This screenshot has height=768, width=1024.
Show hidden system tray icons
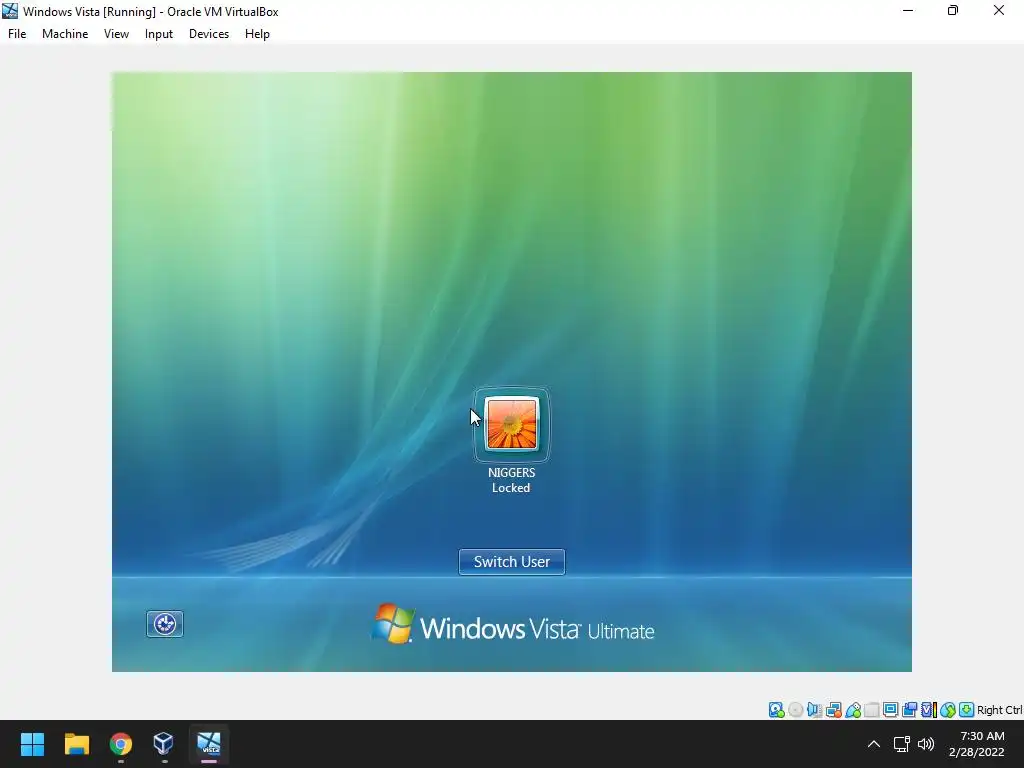tap(874, 744)
